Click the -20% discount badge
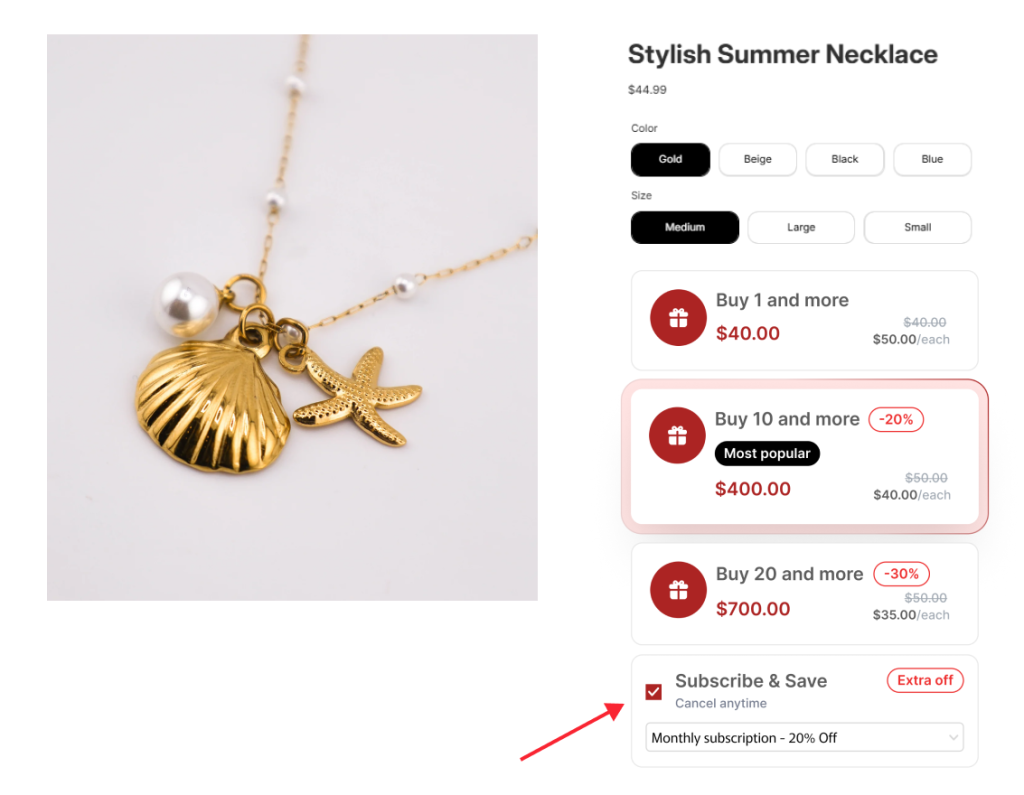The height and width of the screenshot is (795, 1024). click(896, 420)
